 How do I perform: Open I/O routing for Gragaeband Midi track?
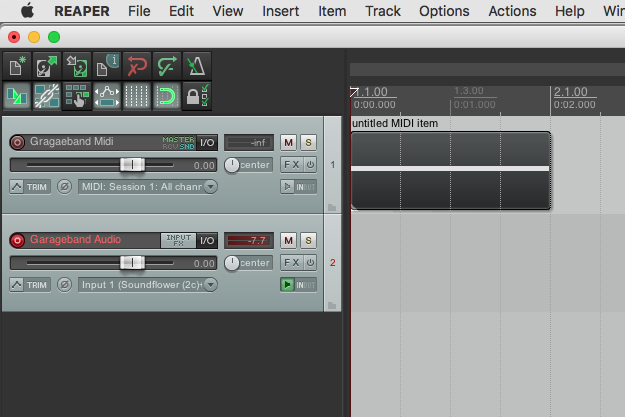pyautogui.click(x=207, y=142)
